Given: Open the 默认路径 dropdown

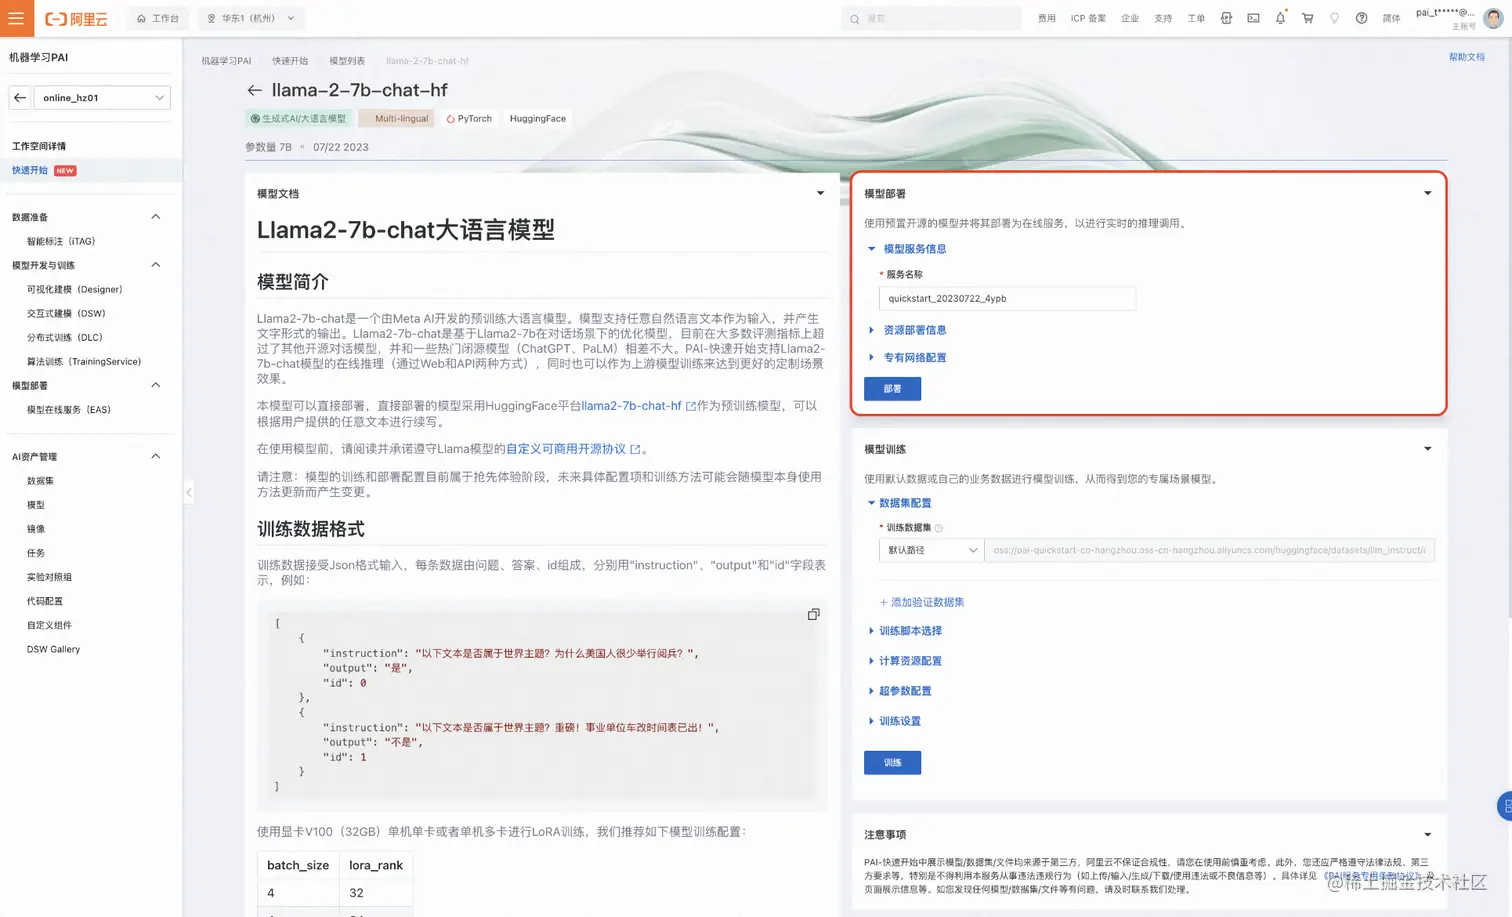Looking at the screenshot, I should point(931,550).
